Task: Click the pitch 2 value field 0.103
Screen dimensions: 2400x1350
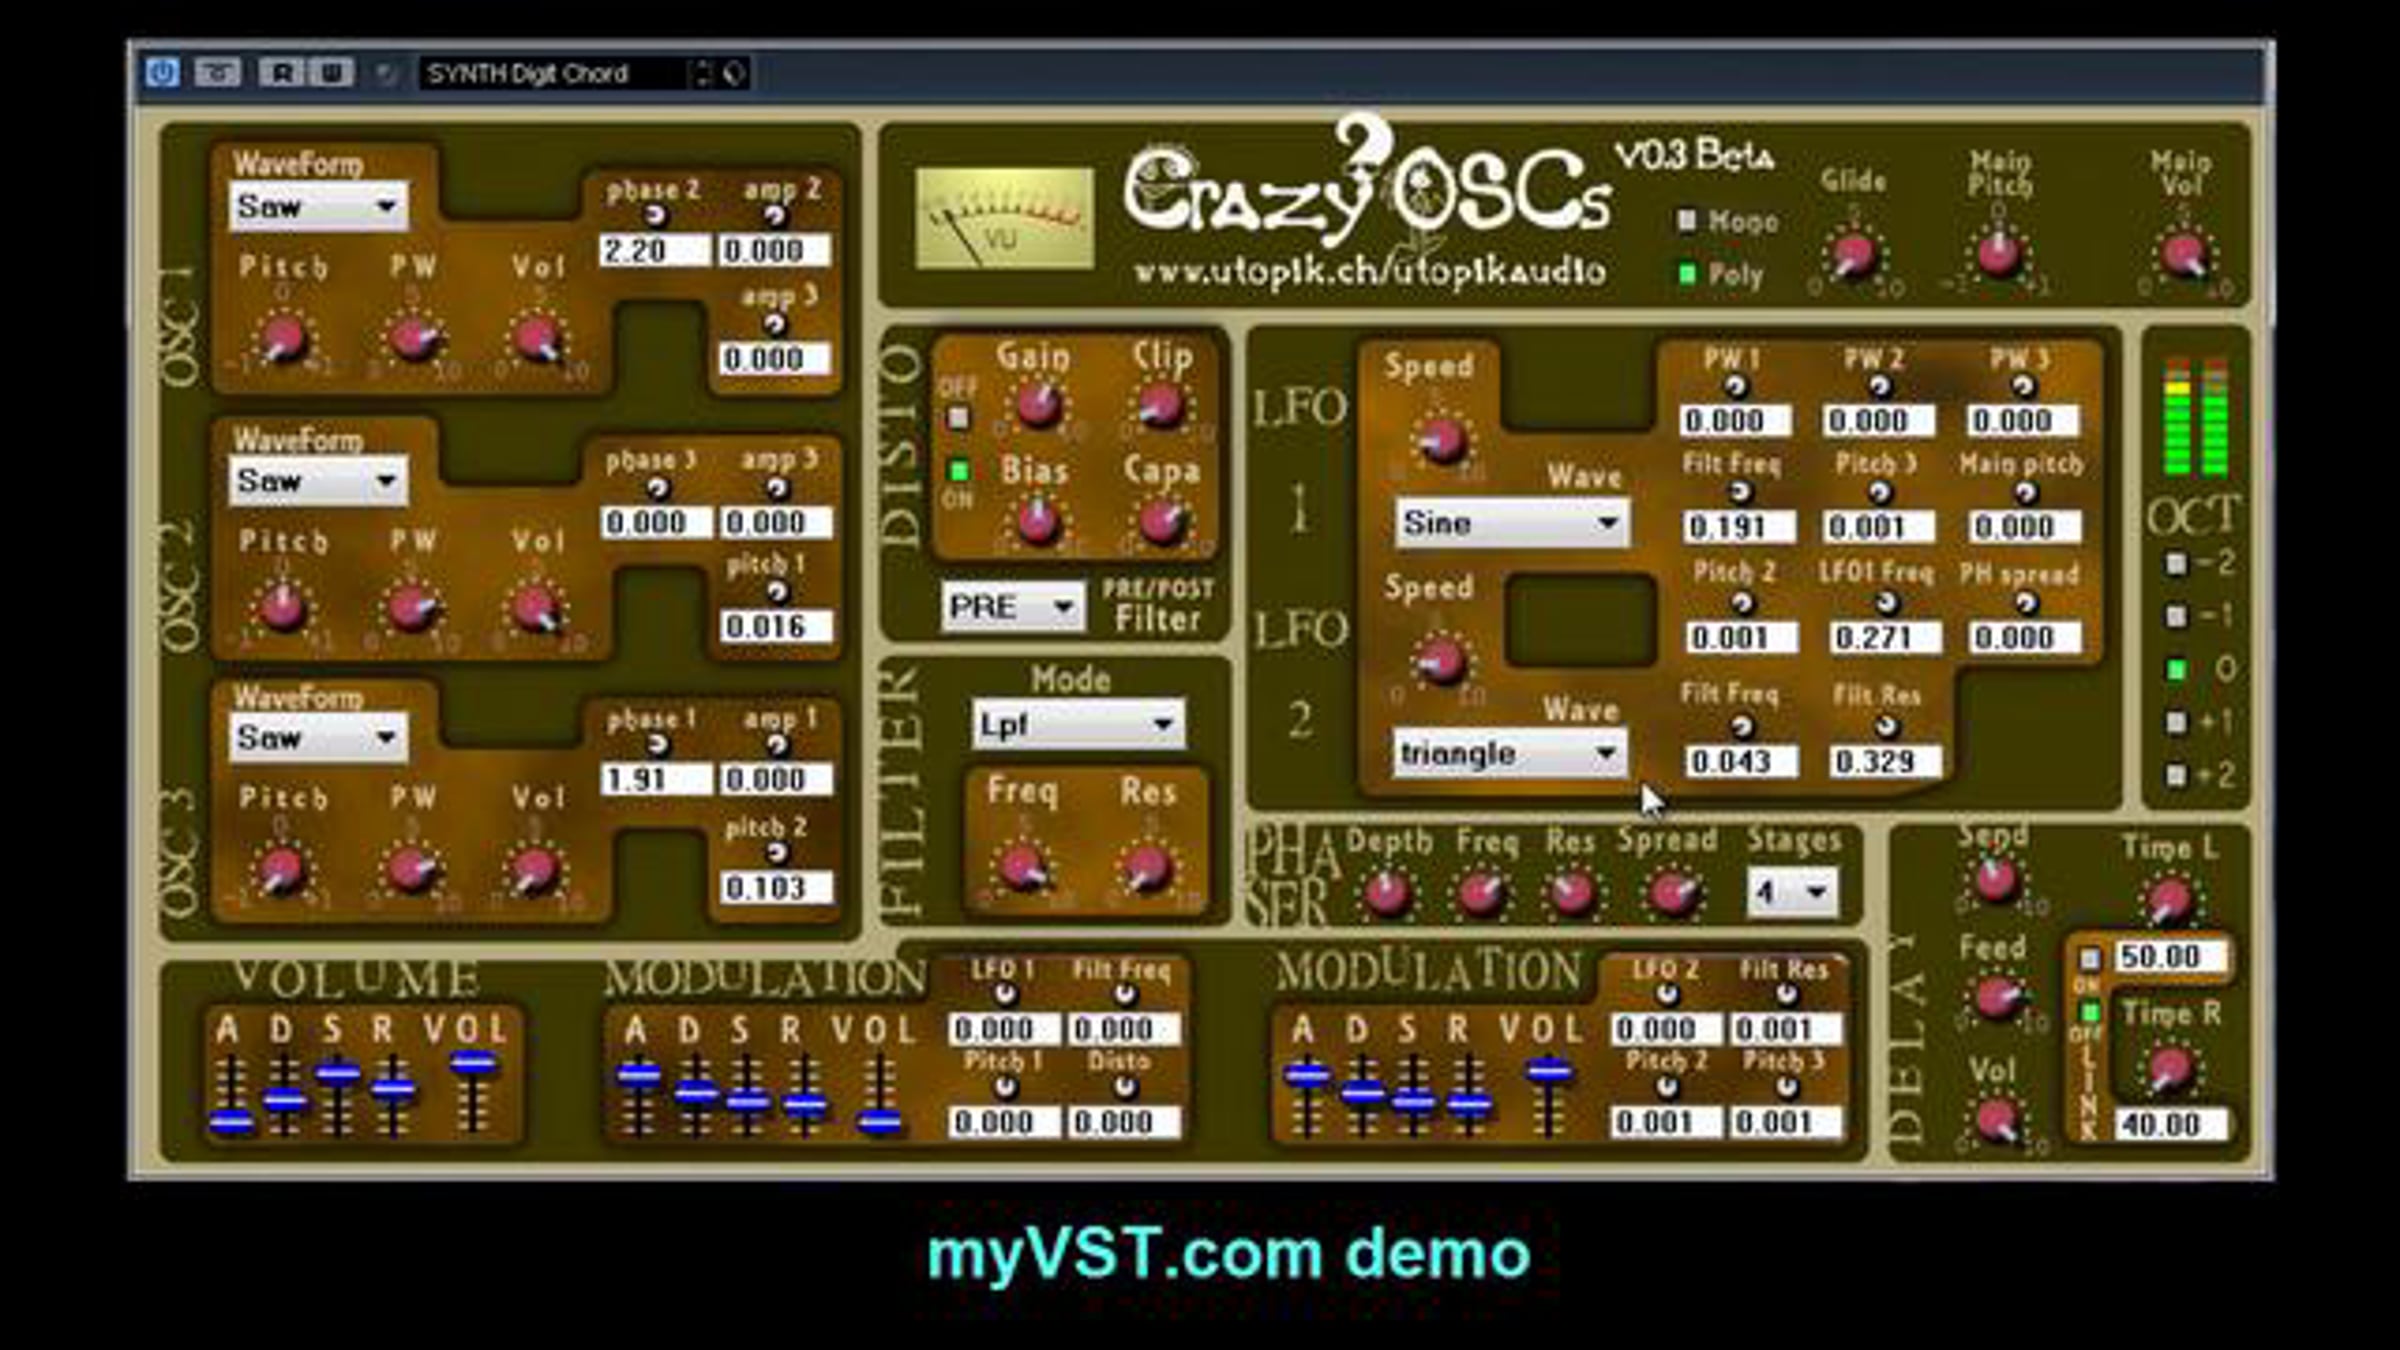Action: [x=776, y=887]
